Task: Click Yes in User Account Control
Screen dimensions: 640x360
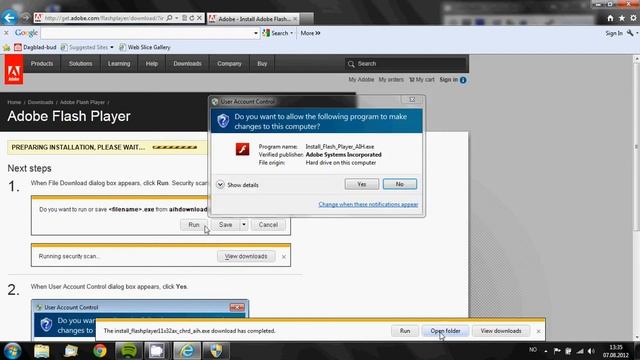Action: [x=362, y=184]
